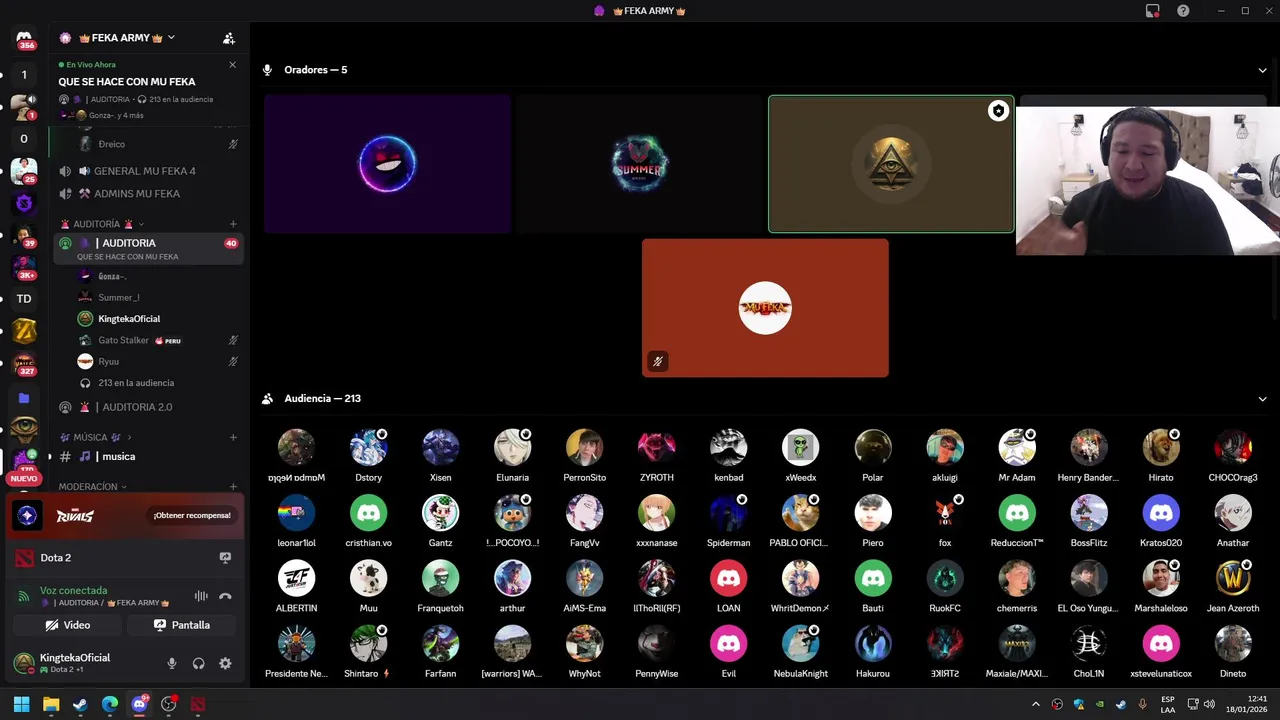This screenshot has width=1280, height=720.
Task: Open audience member Spiderman's avatar
Action: (x=728, y=513)
